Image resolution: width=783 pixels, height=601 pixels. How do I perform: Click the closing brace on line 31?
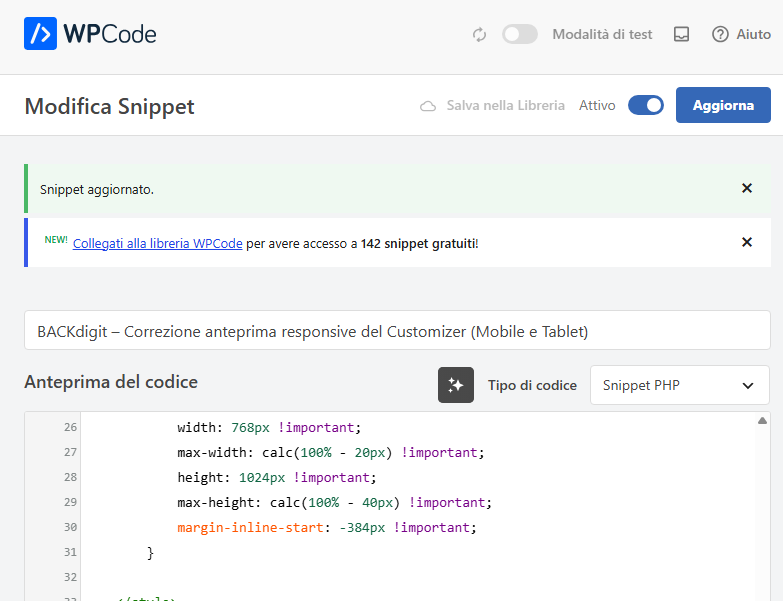(x=150, y=553)
